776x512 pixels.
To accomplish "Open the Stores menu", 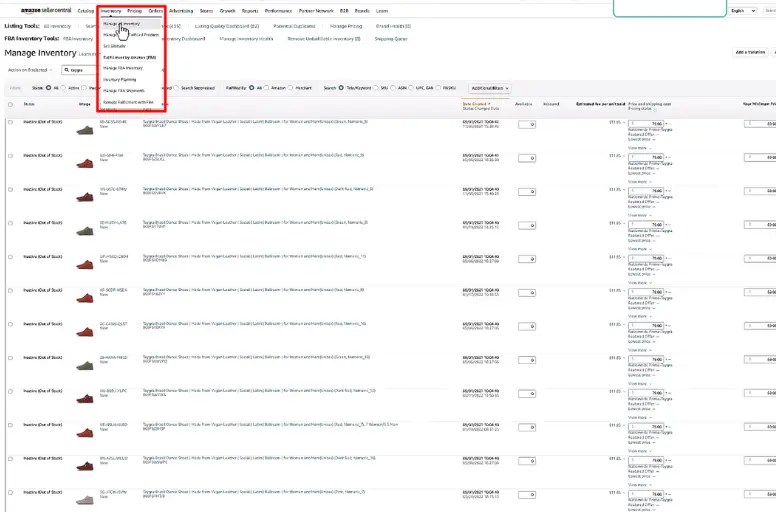I will [x=206, y=11].
